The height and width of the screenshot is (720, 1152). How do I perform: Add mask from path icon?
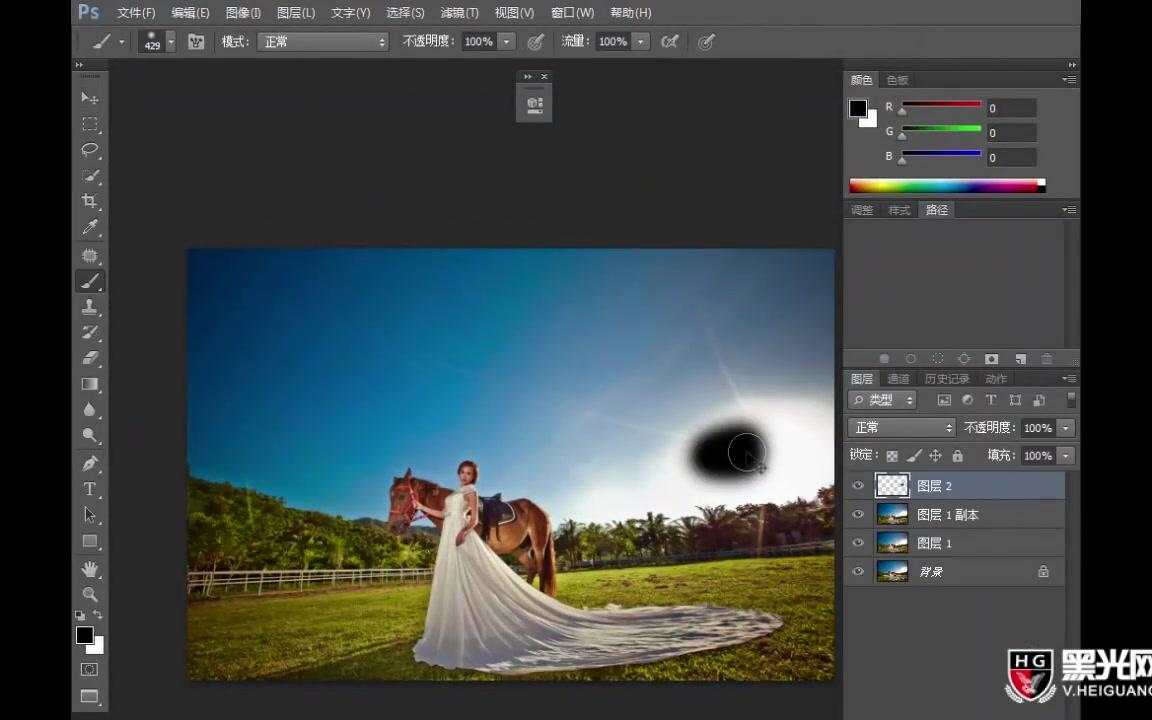click(991, 359)
